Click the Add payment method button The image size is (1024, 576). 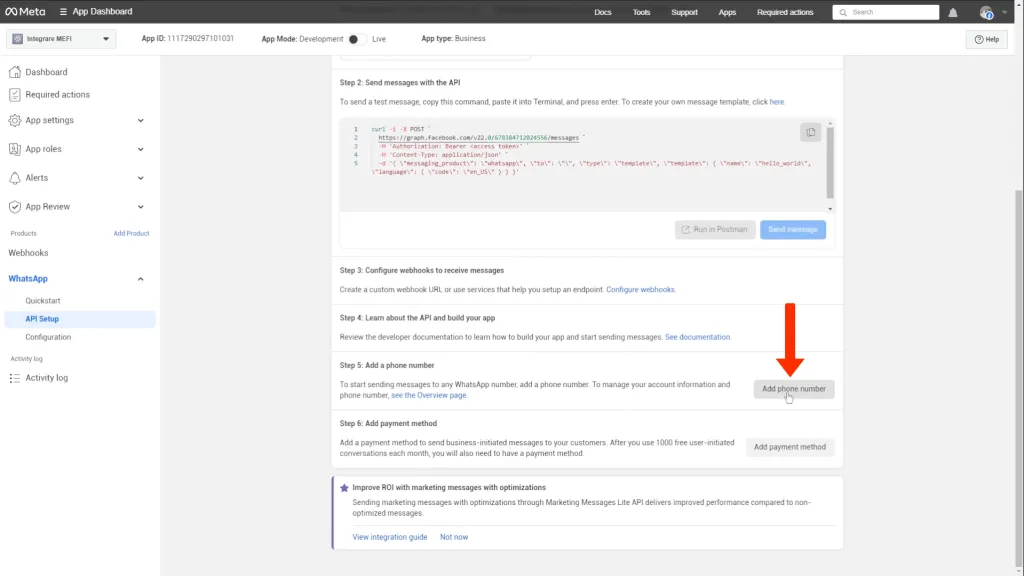pos(790,447)
